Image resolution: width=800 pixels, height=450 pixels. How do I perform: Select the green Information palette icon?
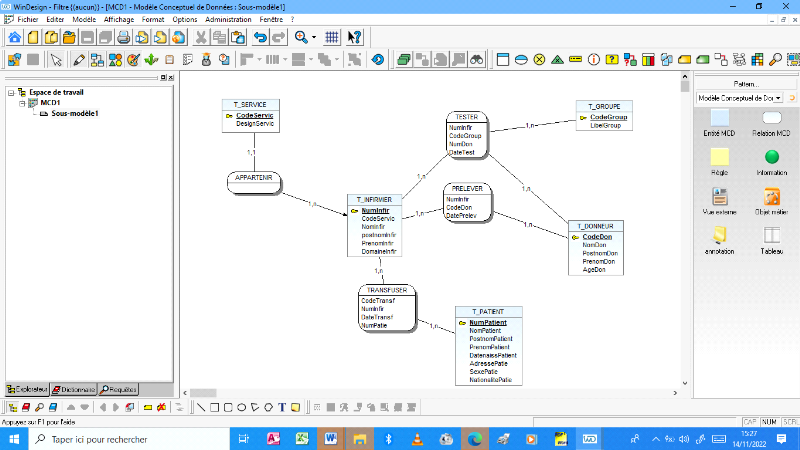point(771,157)
